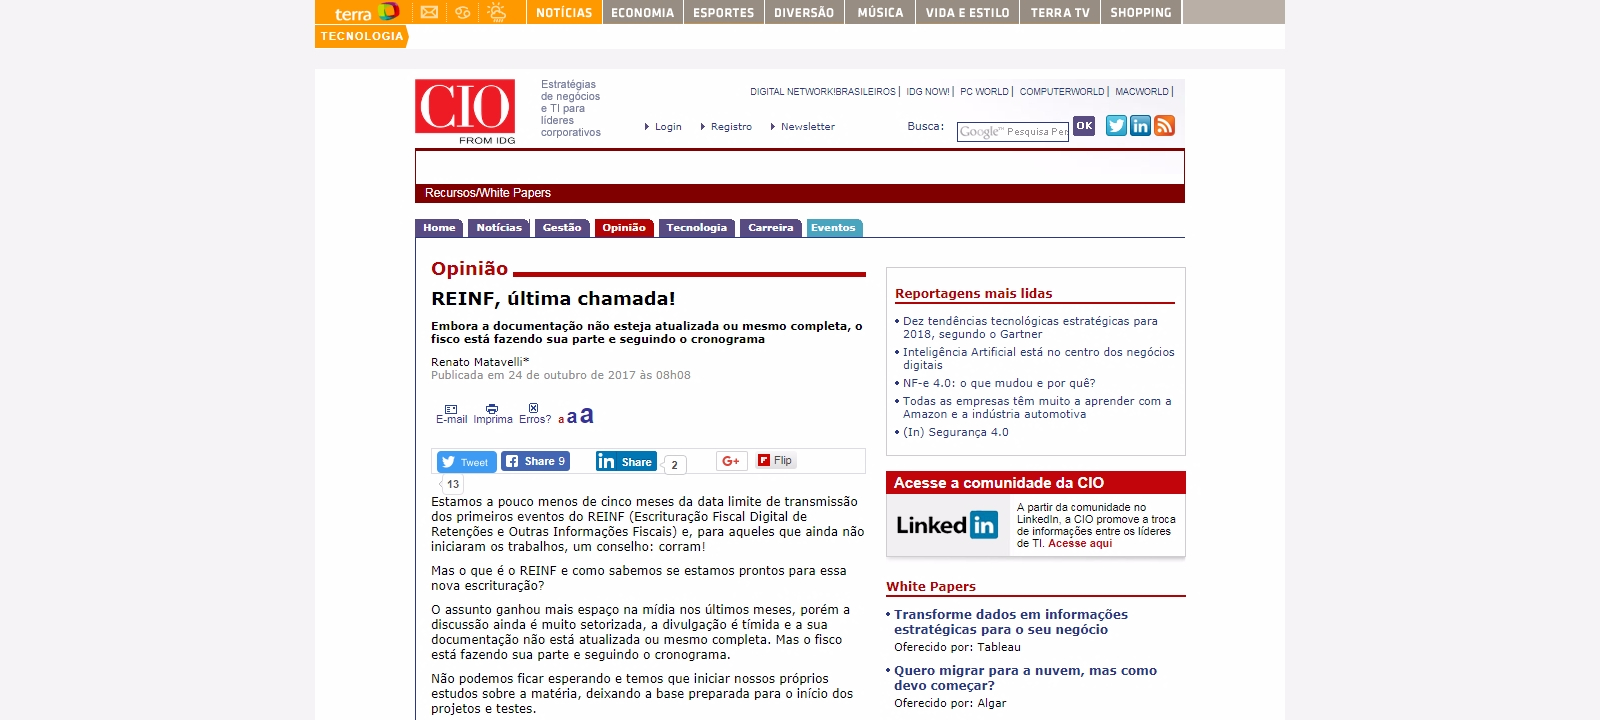Report errors with the Erros? icon
The image size is (1600, 720).
click(534, 414)
